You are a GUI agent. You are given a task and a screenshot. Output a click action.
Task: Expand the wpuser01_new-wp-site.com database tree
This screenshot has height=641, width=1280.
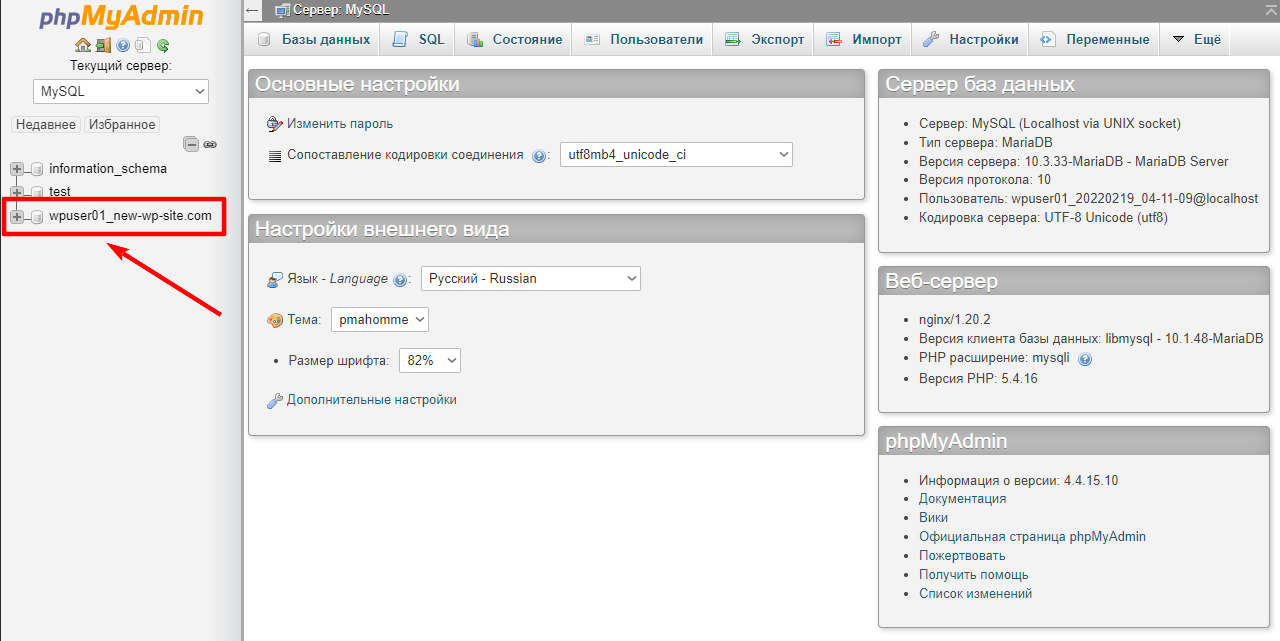(x=17, y=217)
